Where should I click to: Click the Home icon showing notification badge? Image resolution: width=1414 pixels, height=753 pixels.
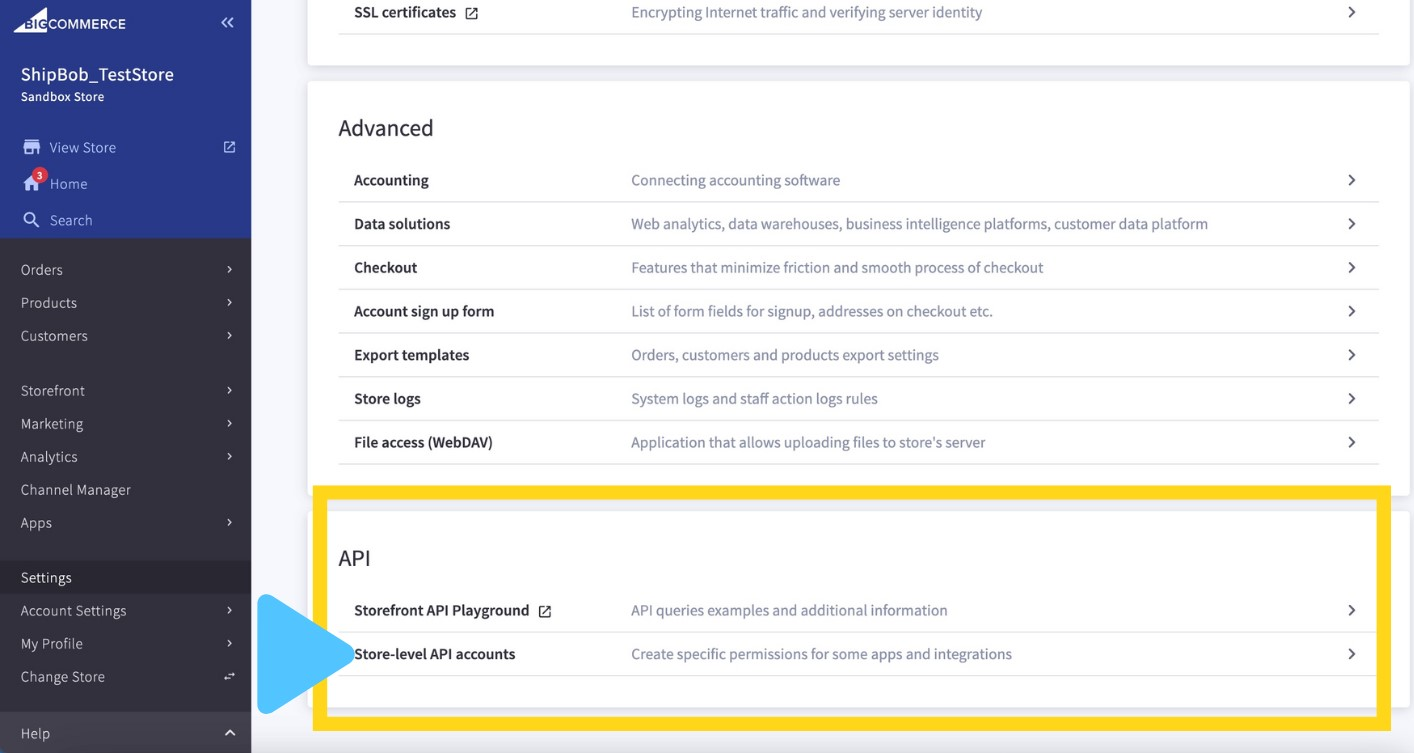[35, 183]
